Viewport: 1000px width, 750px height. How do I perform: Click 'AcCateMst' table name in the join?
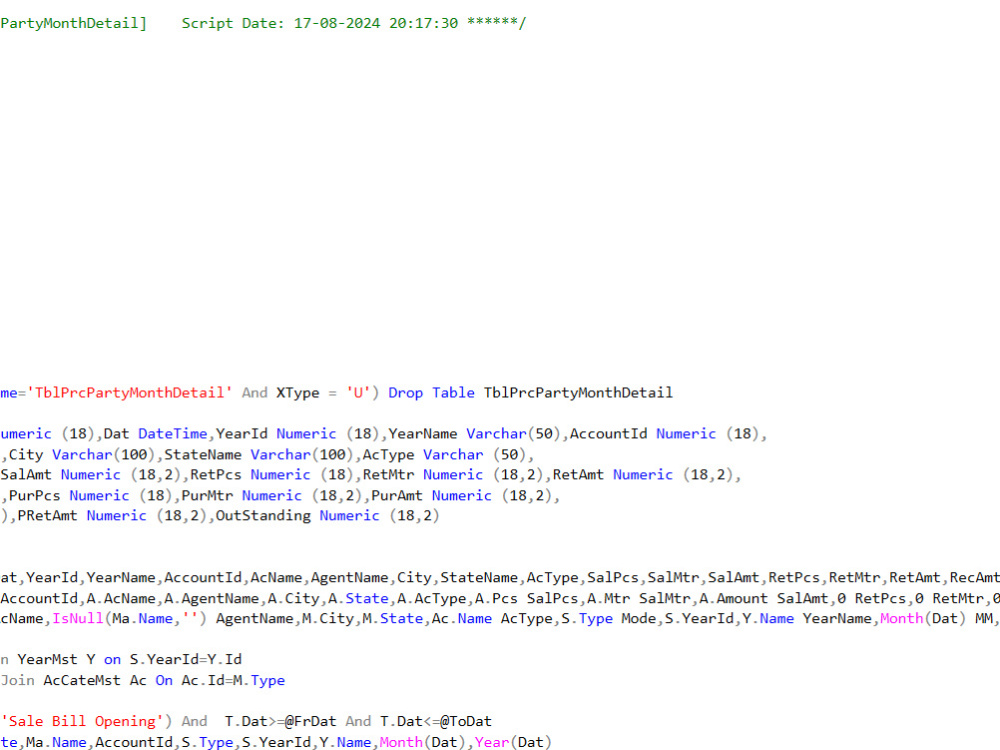[82, 680]
